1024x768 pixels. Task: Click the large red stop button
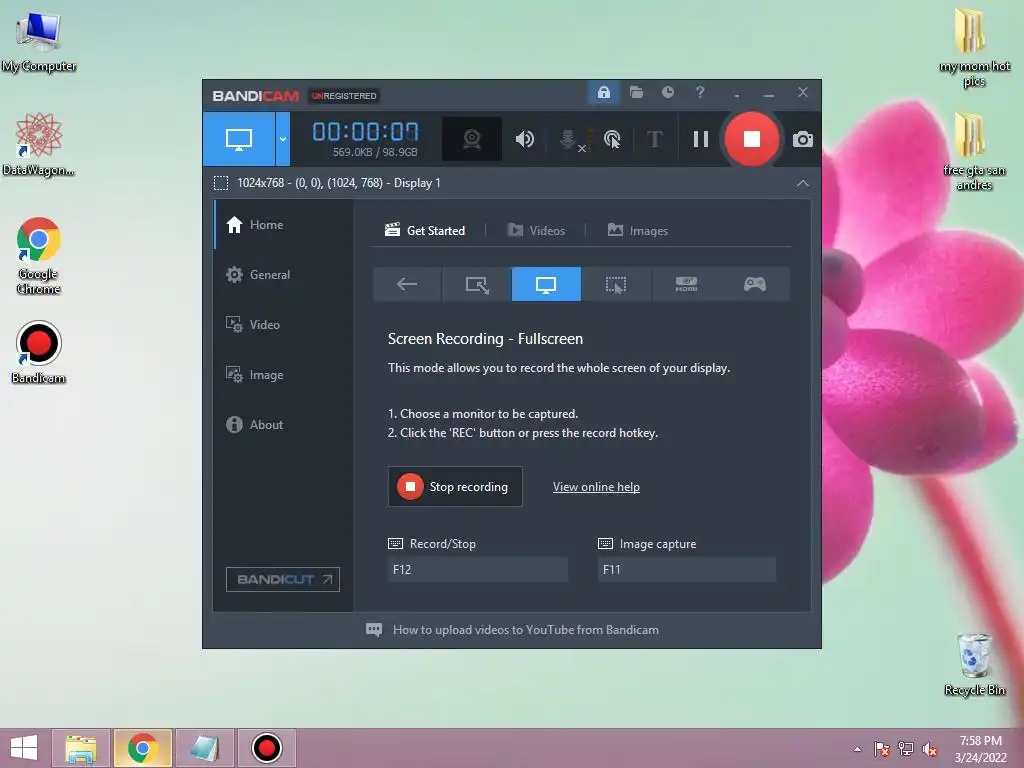point(752,138)
